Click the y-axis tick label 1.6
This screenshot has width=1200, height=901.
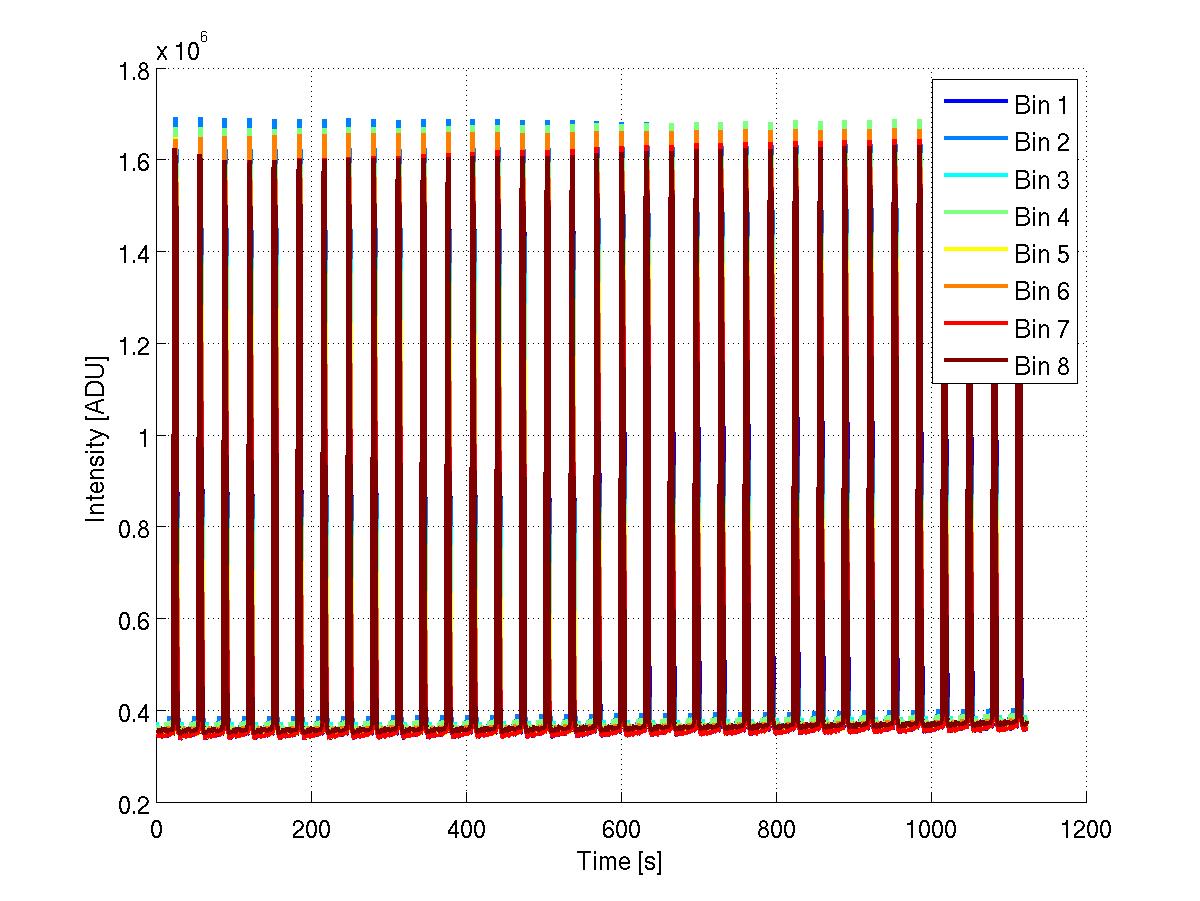pos(132,160)
